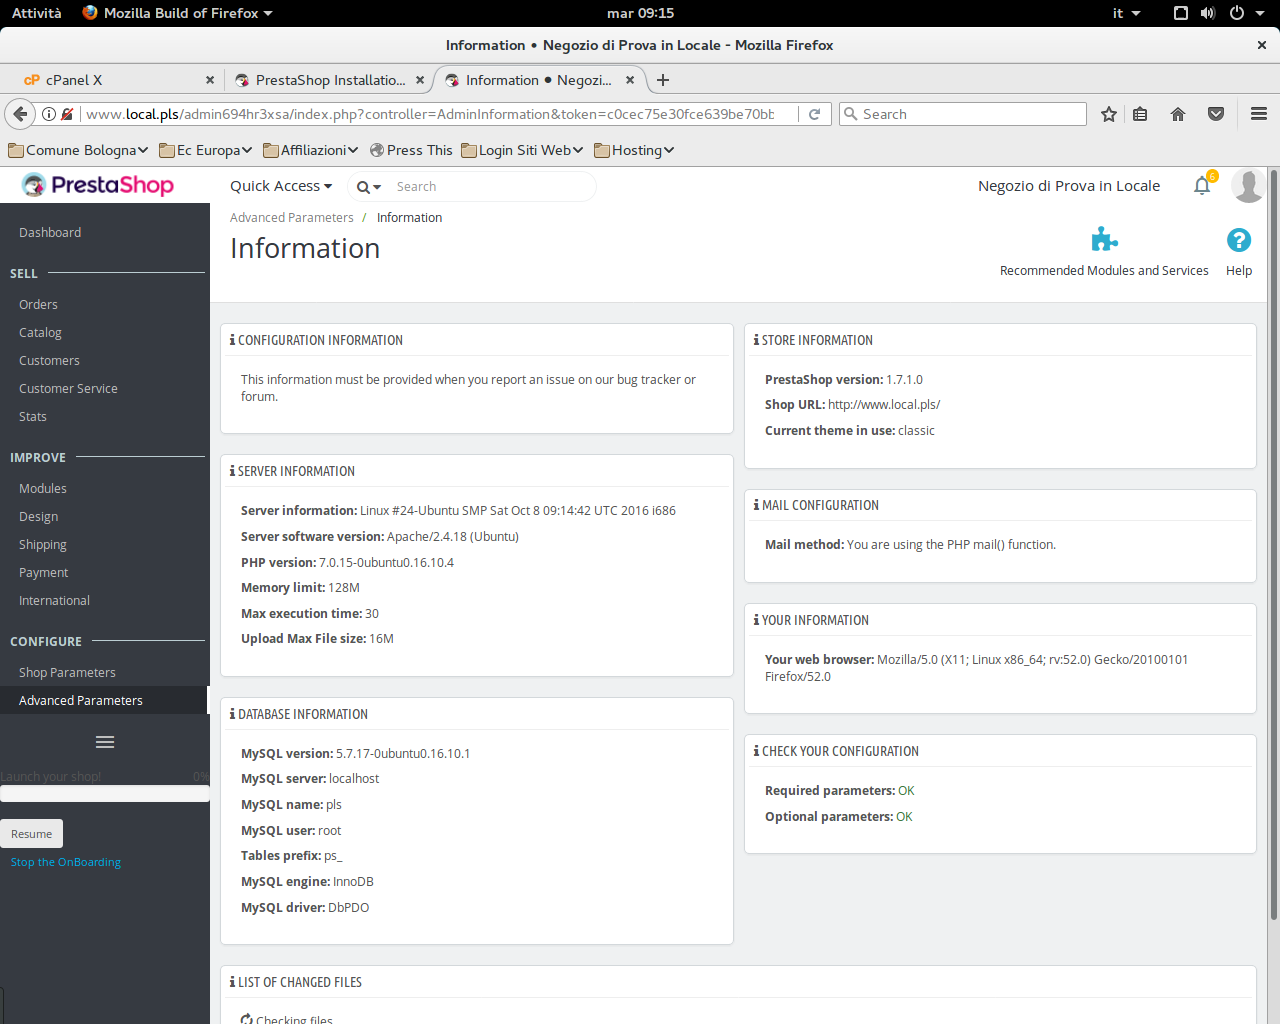
Task: Open the clock showing mar 09:15
Action: point(640,13)
